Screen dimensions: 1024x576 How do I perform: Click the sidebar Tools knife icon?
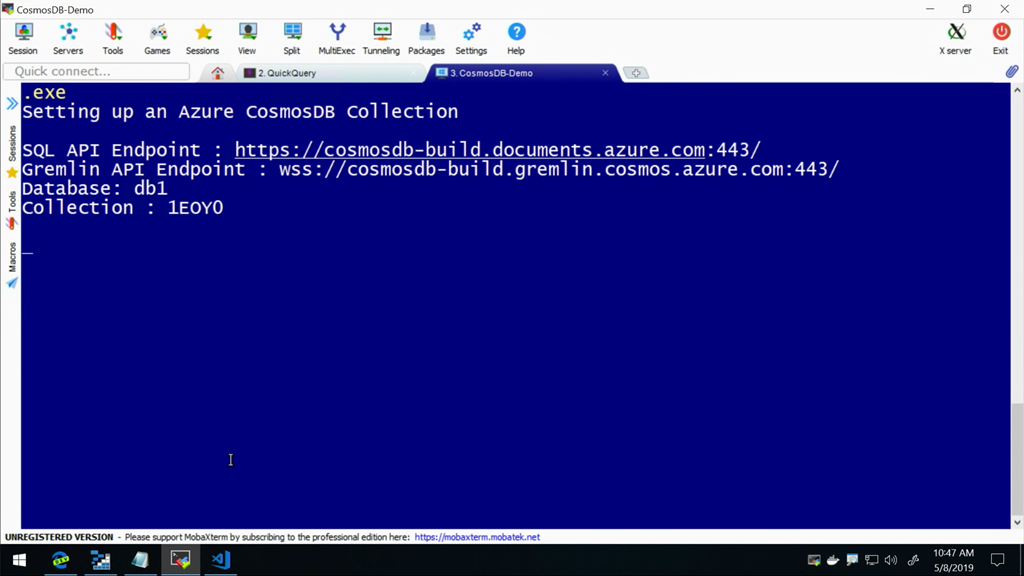pos(12,224)
